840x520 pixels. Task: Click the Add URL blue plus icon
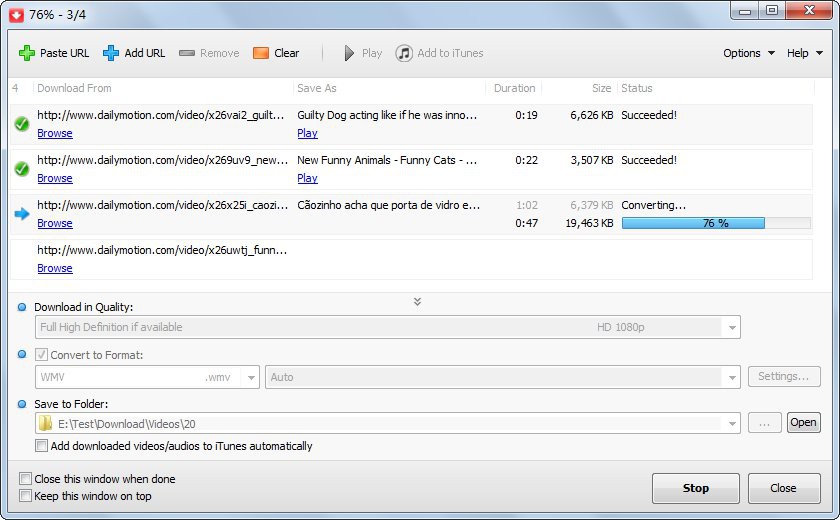[110, 53]
